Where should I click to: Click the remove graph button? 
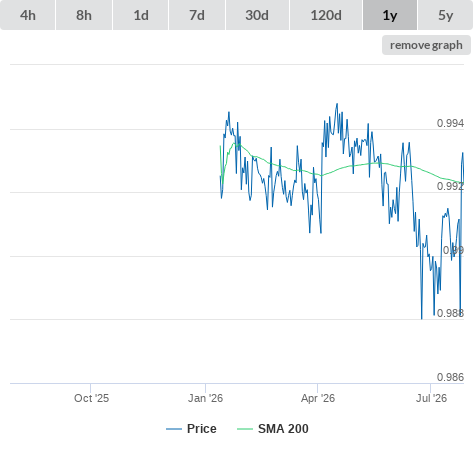click(x=426, y=45)
